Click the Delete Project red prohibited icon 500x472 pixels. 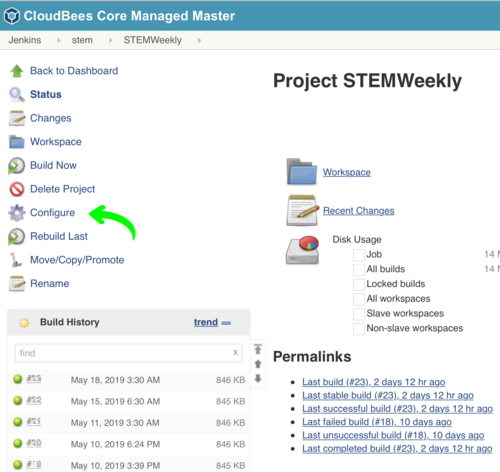coord(17,189)
